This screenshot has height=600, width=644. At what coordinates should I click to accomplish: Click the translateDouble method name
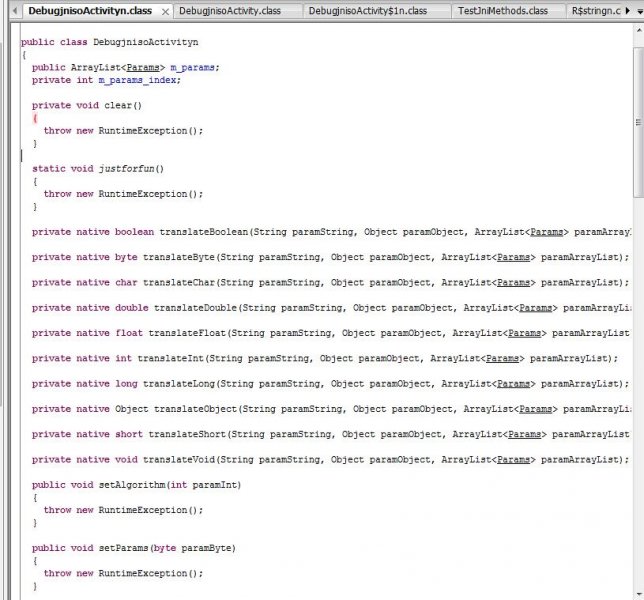tap(196, 308)
